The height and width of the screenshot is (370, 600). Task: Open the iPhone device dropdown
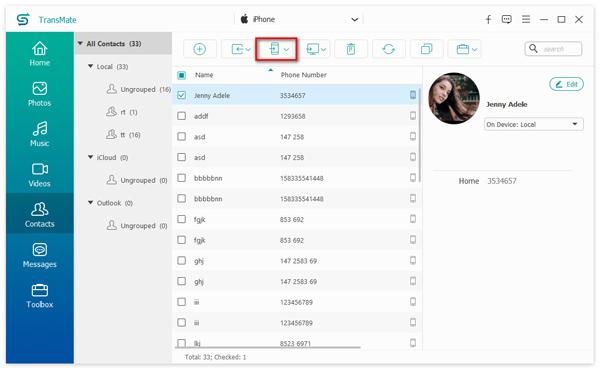(299, 19)
